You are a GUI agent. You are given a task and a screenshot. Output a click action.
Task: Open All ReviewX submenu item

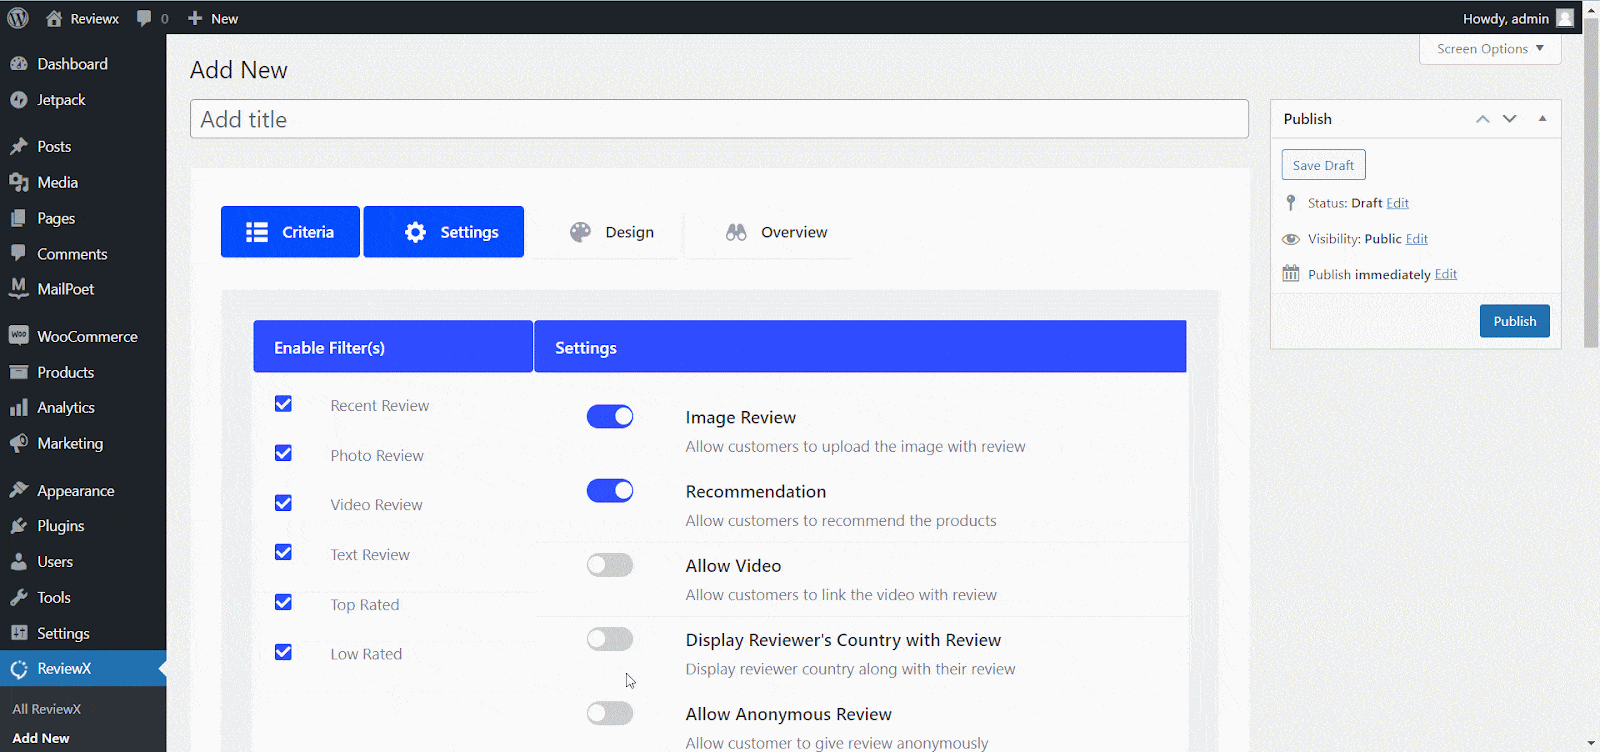click(47, 709)
